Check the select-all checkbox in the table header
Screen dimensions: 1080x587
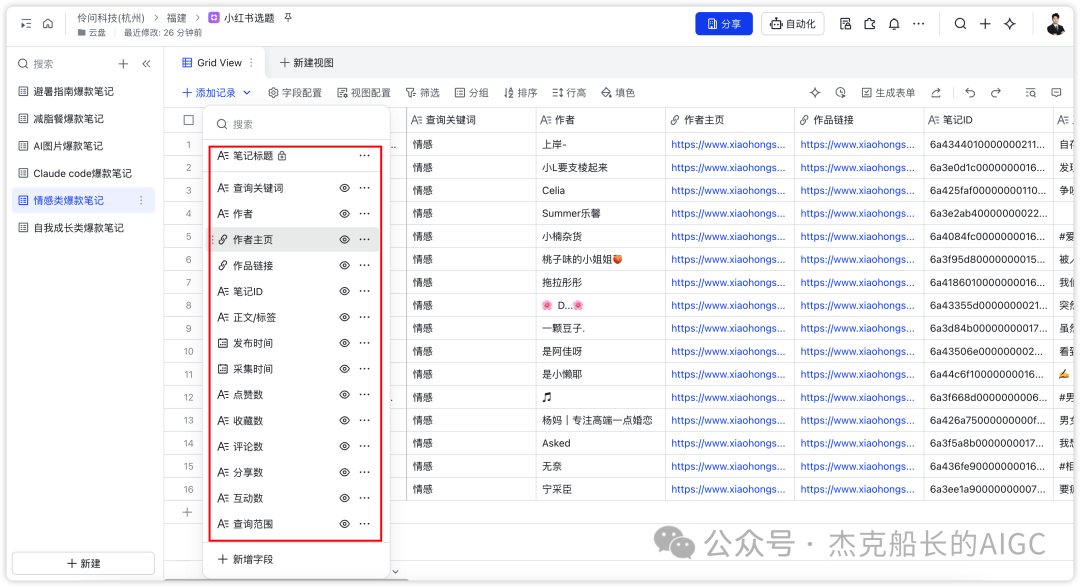coord(189,120)
